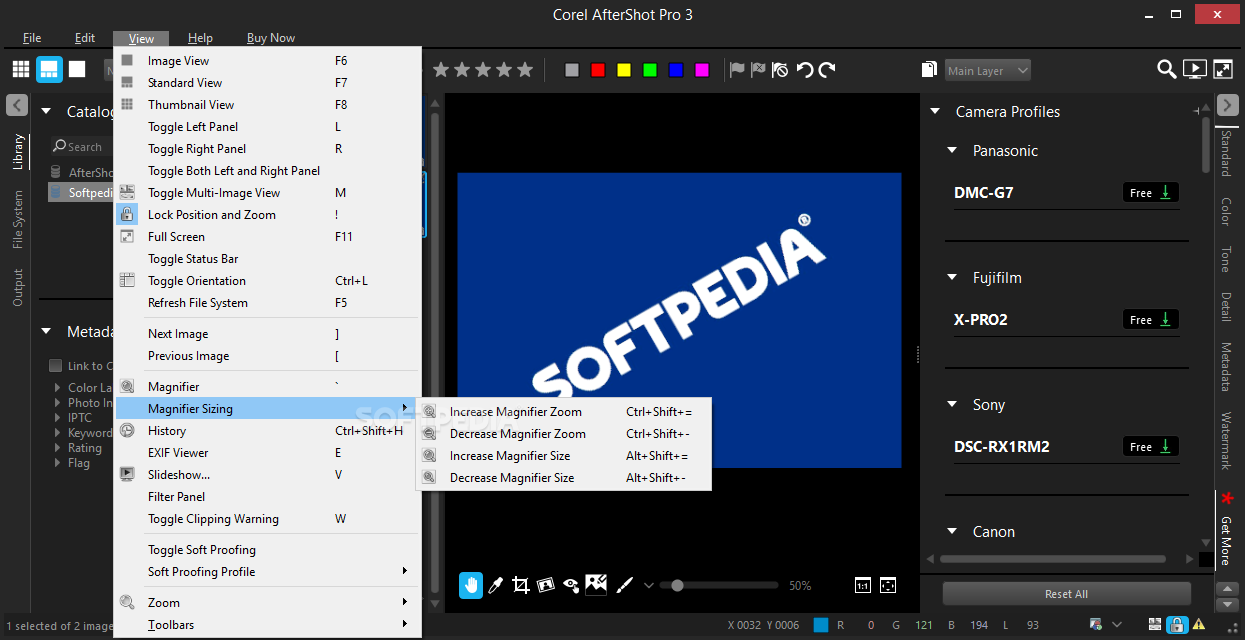
Task: Enter full screen via toolbar icon
Action: click(x=1223, y=69)
